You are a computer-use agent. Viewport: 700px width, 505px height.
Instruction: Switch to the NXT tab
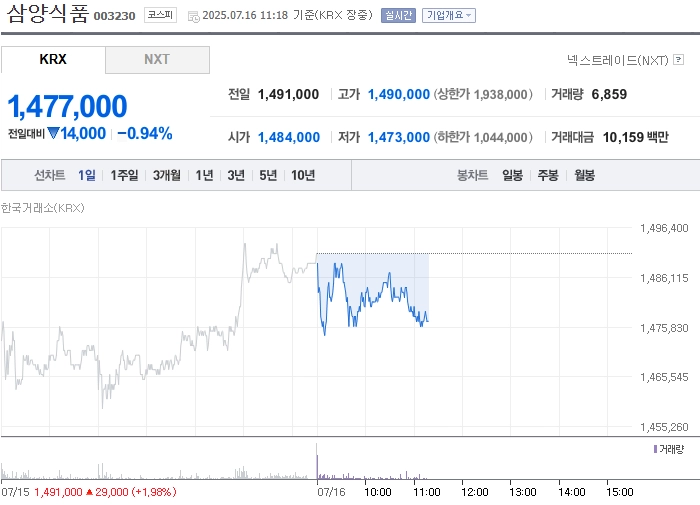(157, 59)
